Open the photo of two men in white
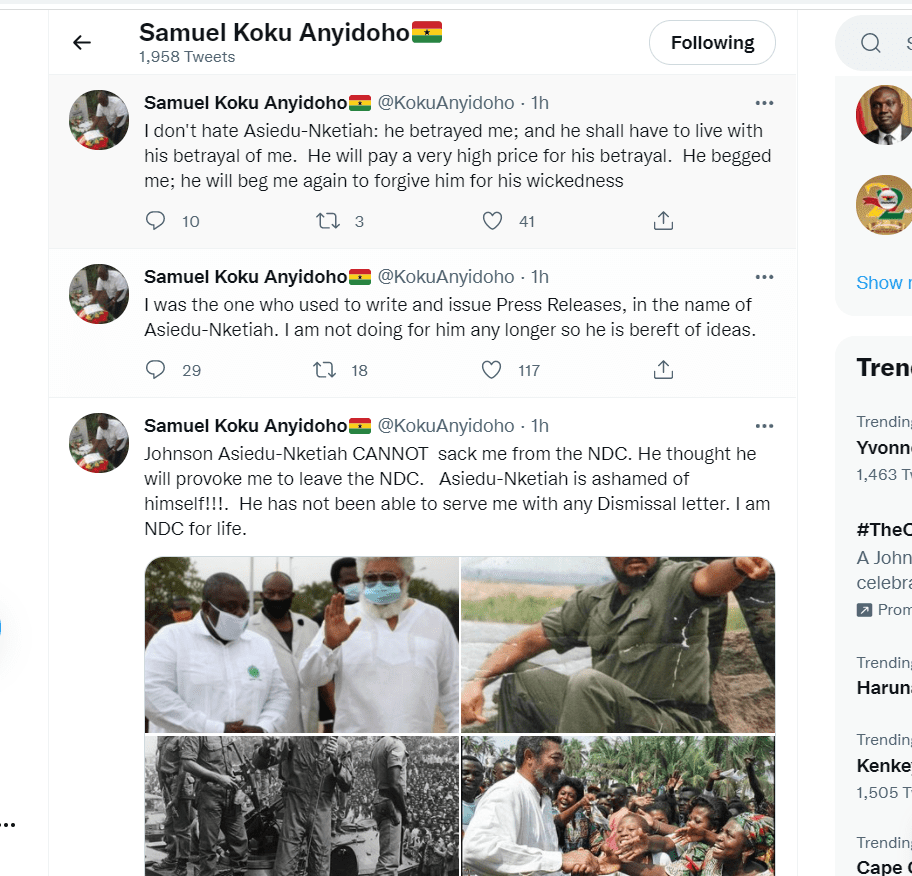 (x=301, y=645)
